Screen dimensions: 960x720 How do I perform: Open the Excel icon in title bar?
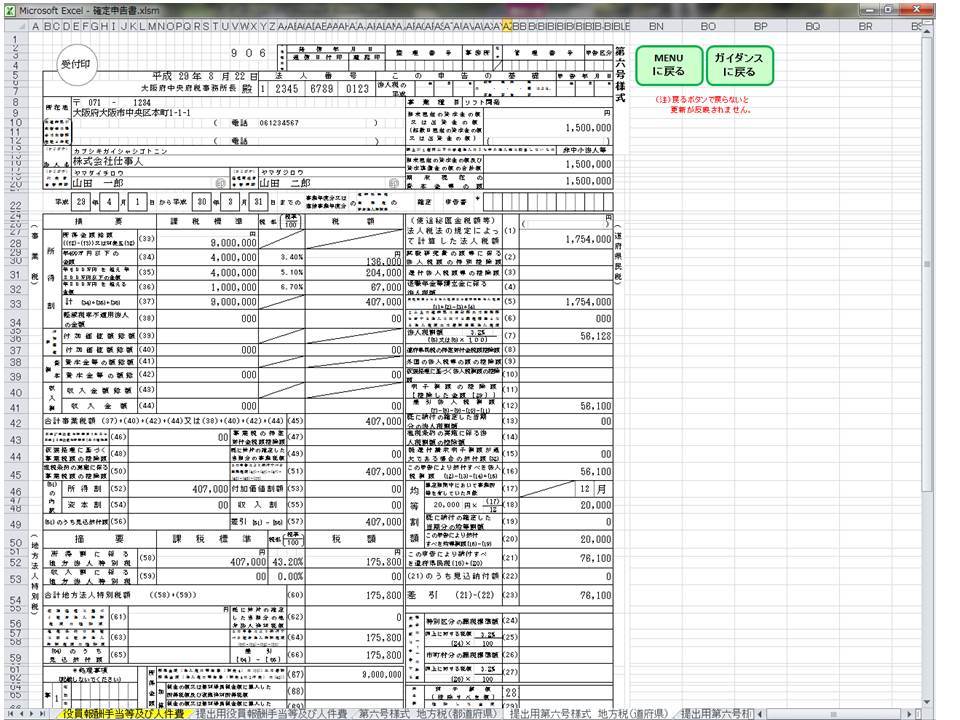[x=11, y=10]
